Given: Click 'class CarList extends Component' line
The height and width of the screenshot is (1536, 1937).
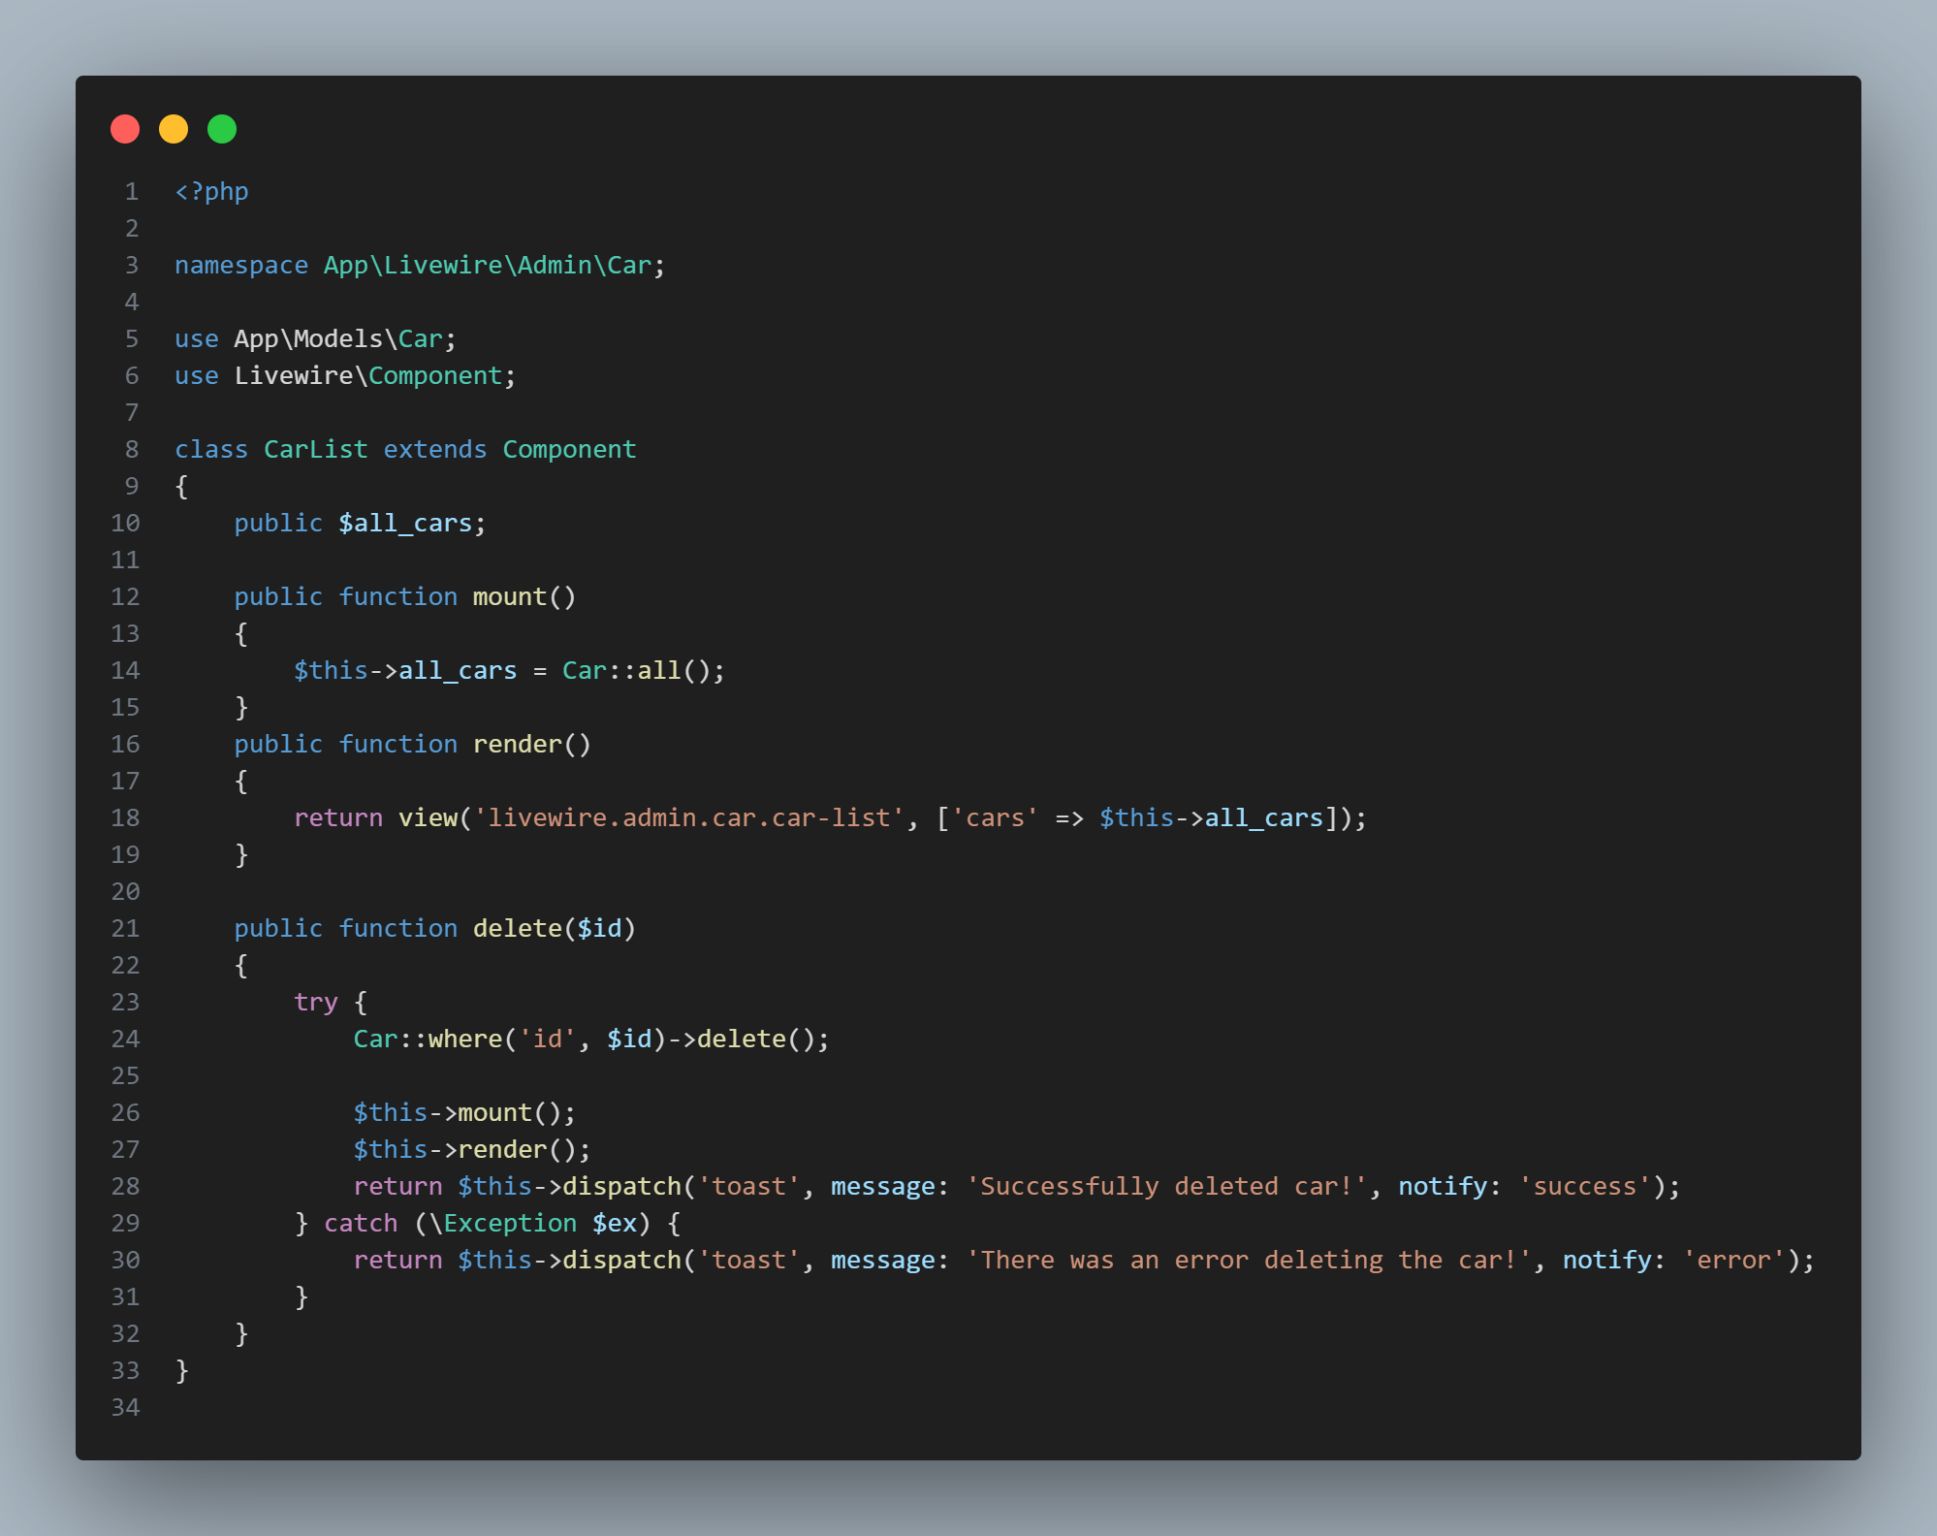Looking at the screenshot, I should pos(405,450).
